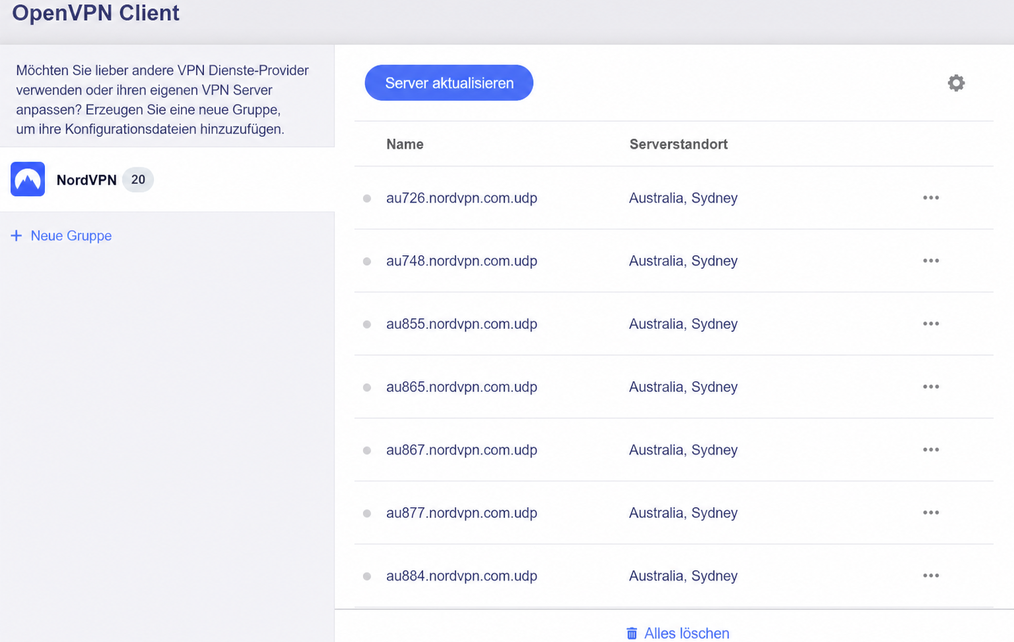Click the Name column header
Screen dimensions: 1014x642
(x=405, y=144)
